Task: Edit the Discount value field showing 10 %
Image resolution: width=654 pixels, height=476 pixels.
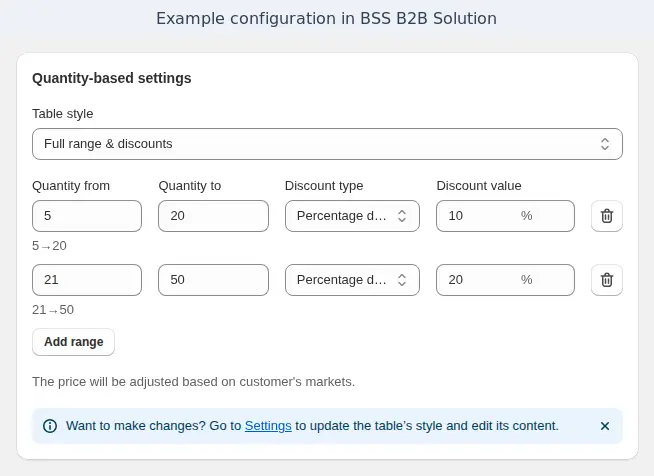Action: click(506, 216)
